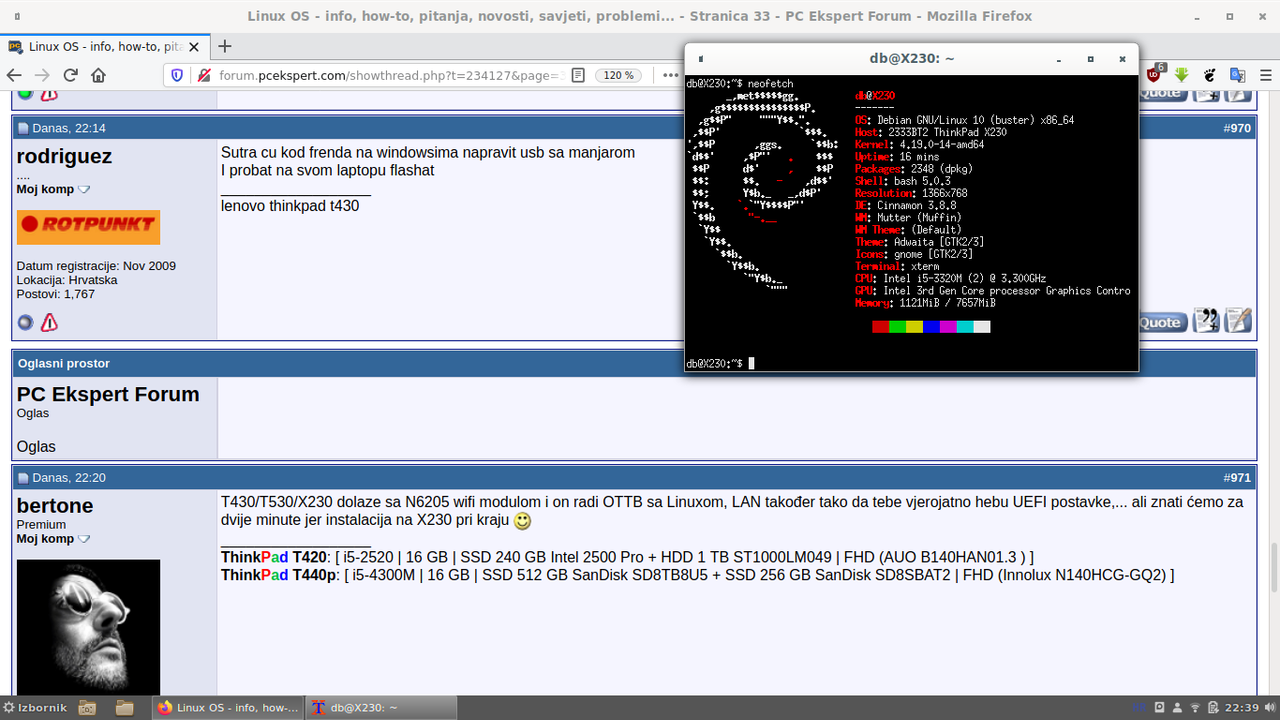Click the post icon beside Danas, 22:20
1280x720 pixels.
(23, 478)
